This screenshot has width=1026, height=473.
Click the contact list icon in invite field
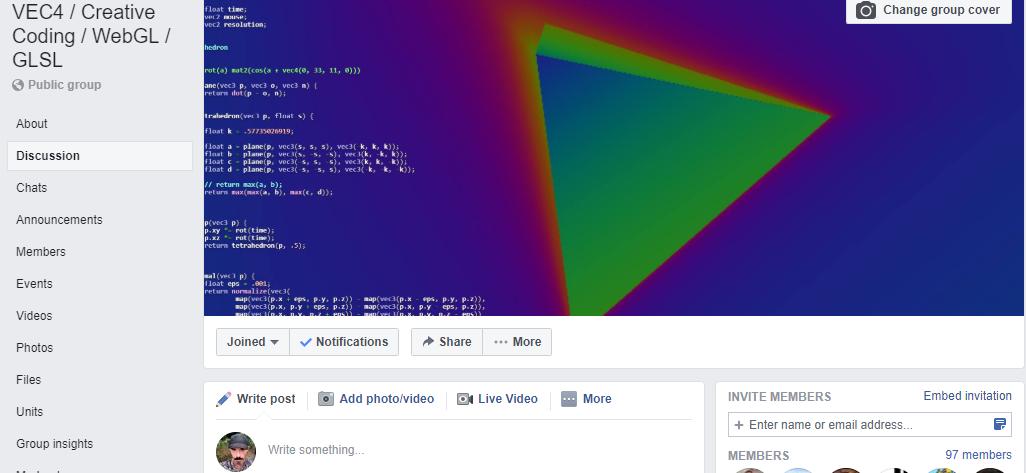1000,425
